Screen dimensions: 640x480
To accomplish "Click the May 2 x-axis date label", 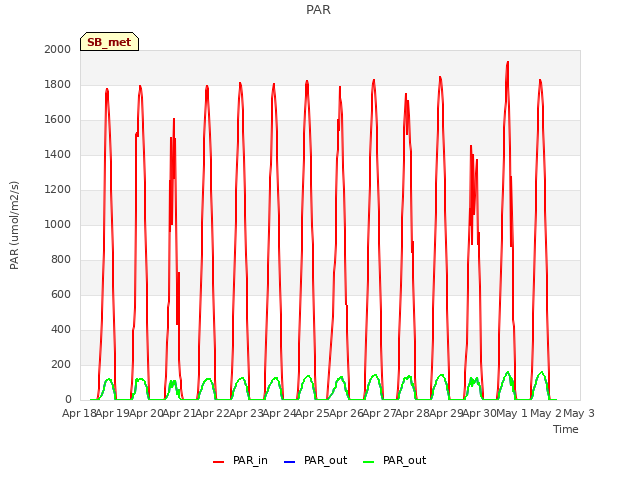I will pyautogui.click(x=546, y=413).
